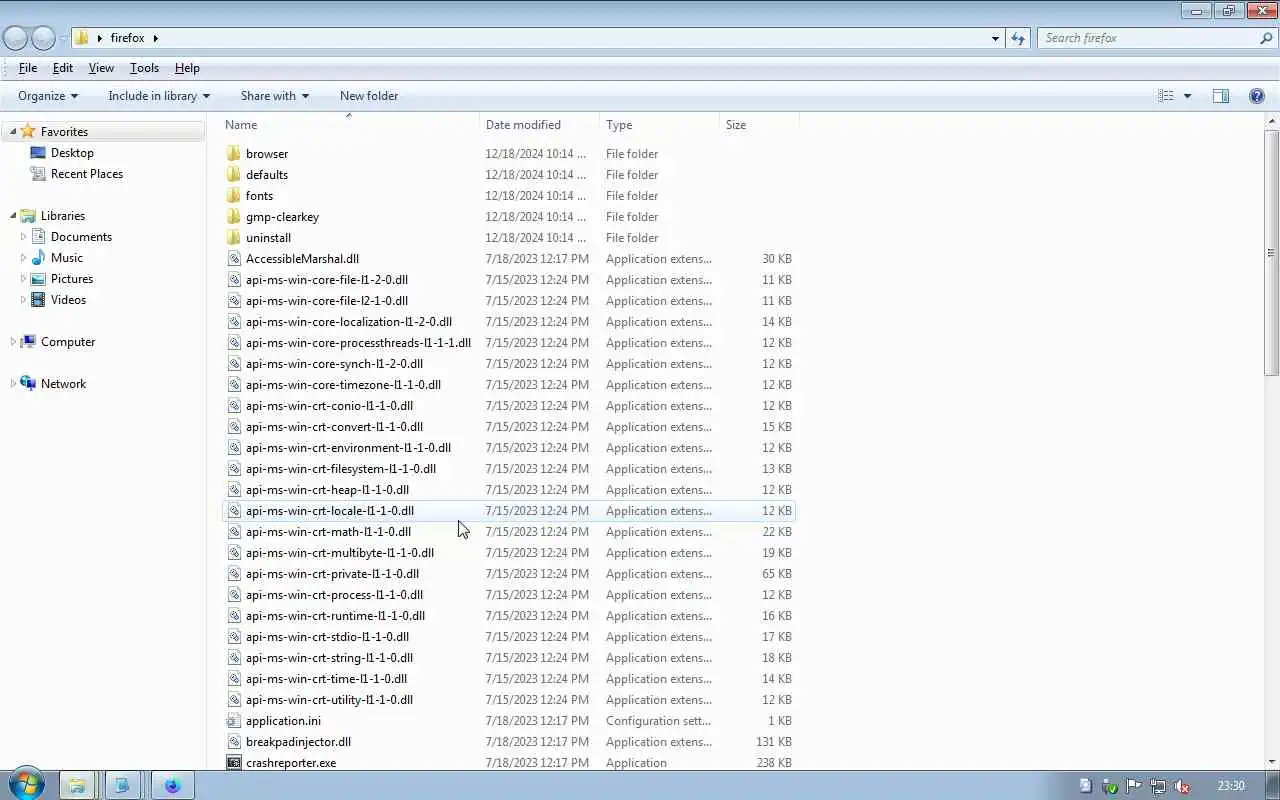The width and height of the screenshot is (1280, 800).
Task: Sort by Size column header
Action: [x=759, y=125]
